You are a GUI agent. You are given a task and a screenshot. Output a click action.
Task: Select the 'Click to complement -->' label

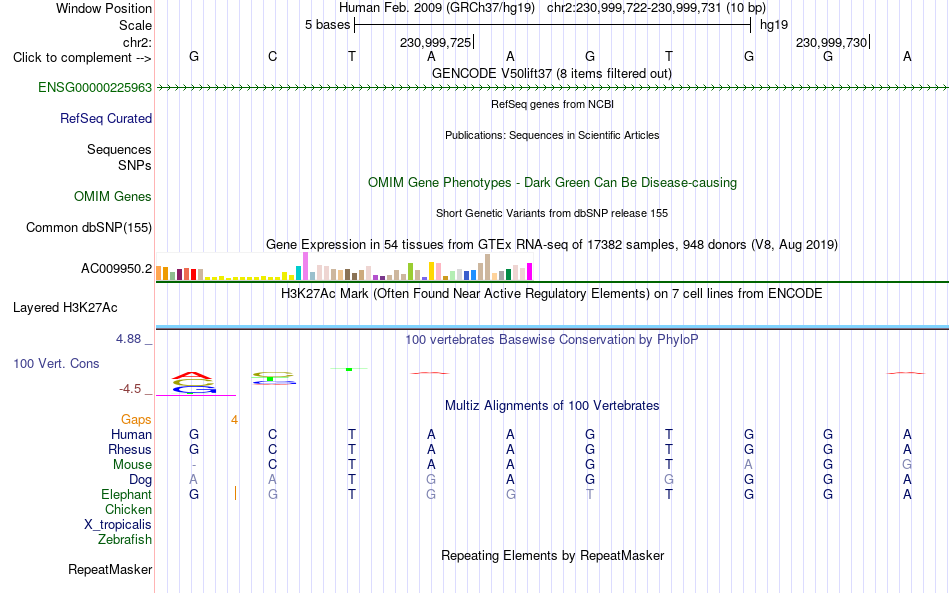point(82,58)
